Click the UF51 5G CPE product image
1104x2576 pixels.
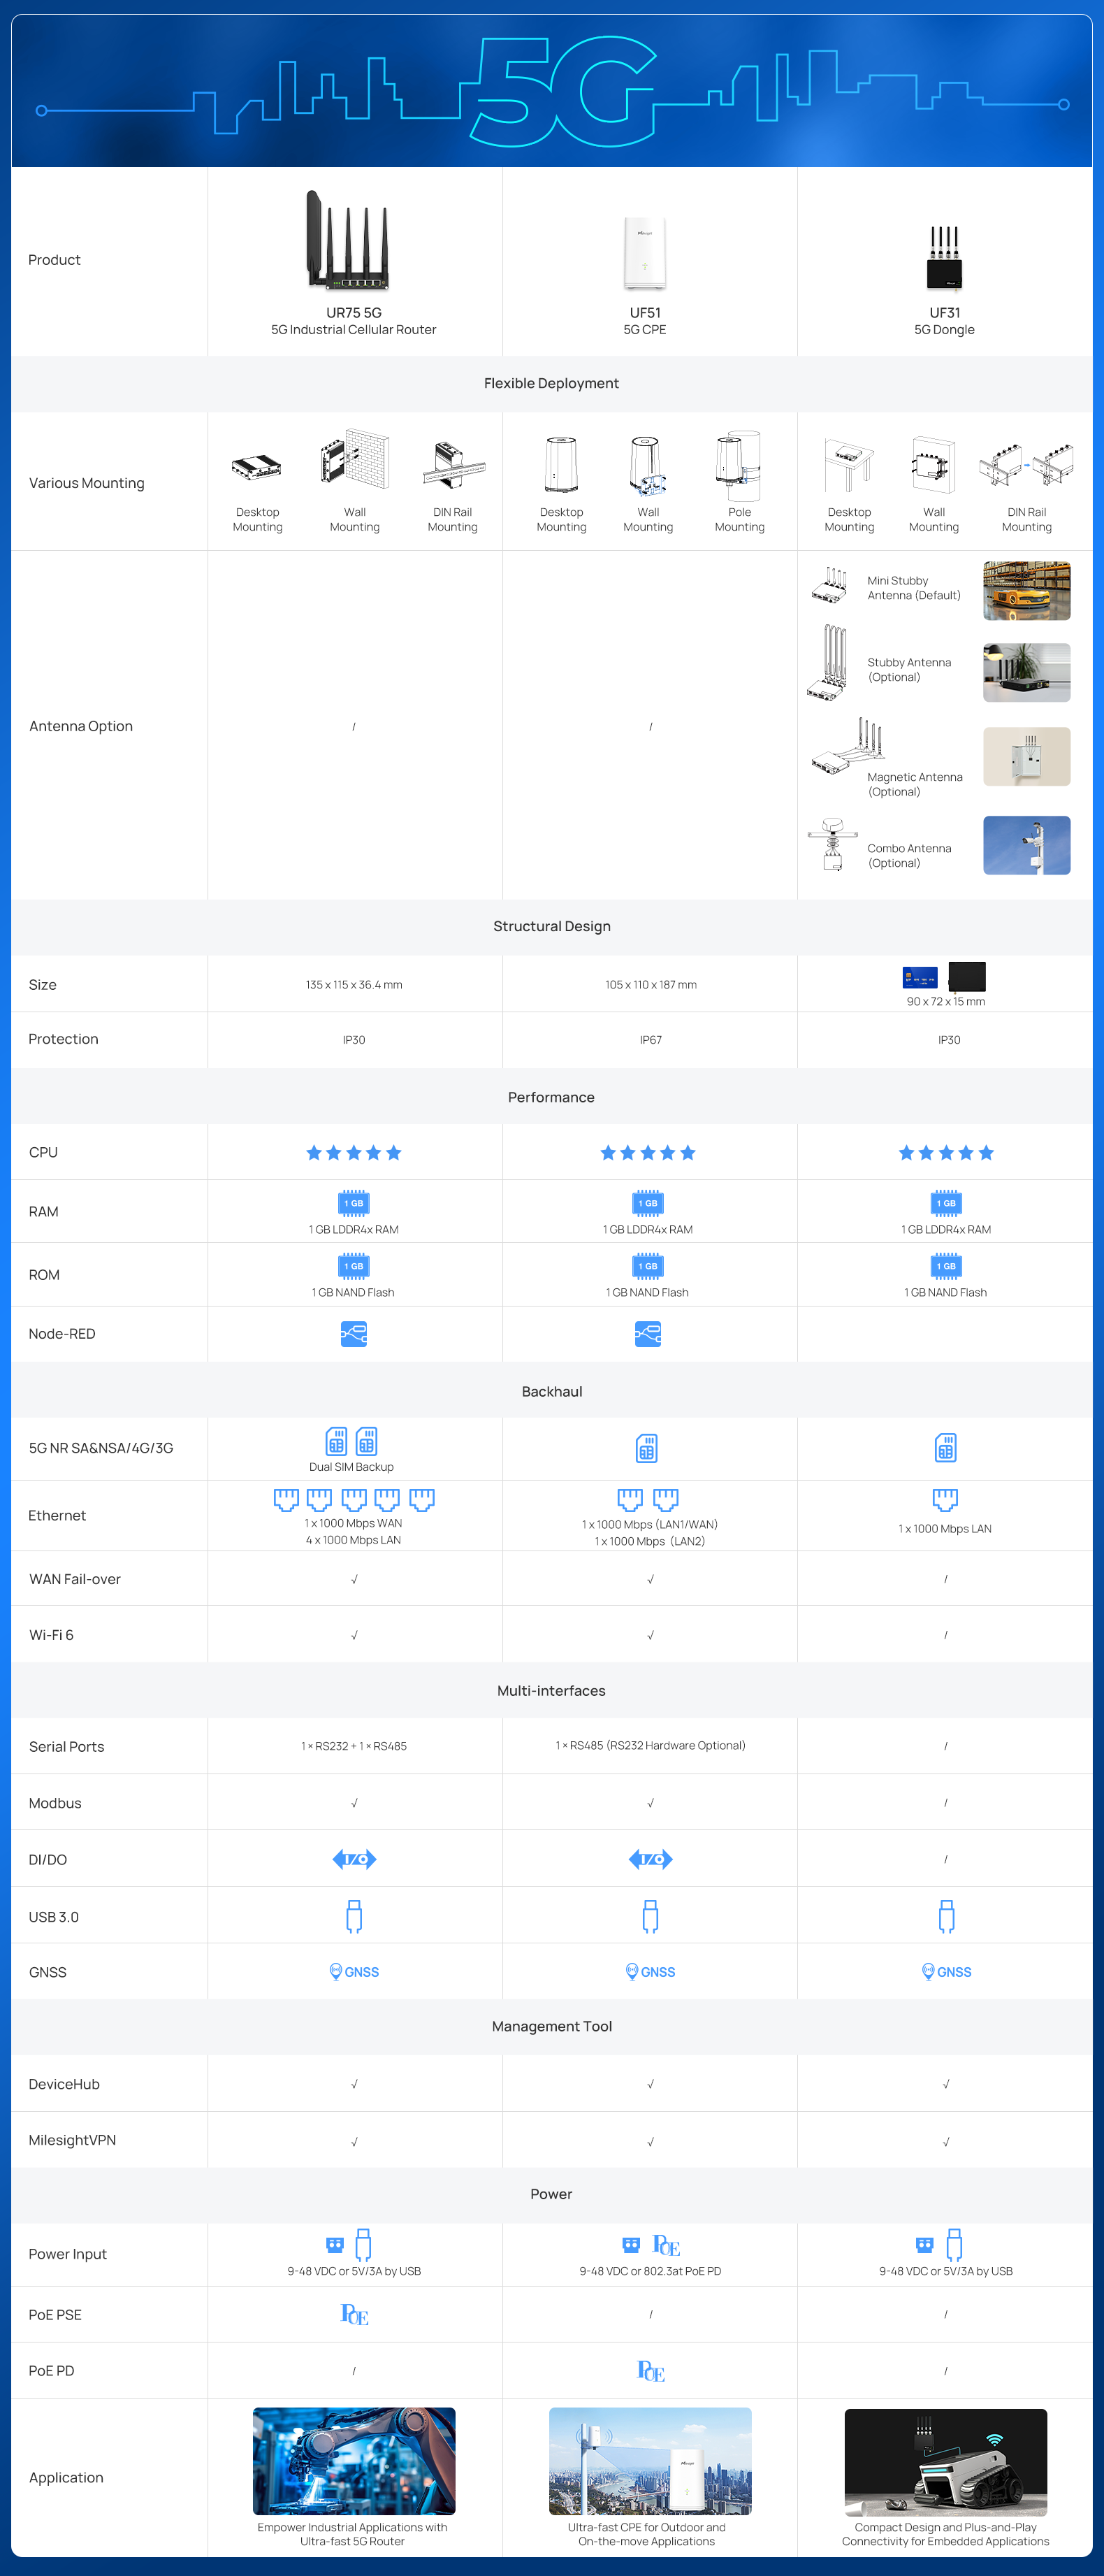pyautogui.click(x=645, y=252)
